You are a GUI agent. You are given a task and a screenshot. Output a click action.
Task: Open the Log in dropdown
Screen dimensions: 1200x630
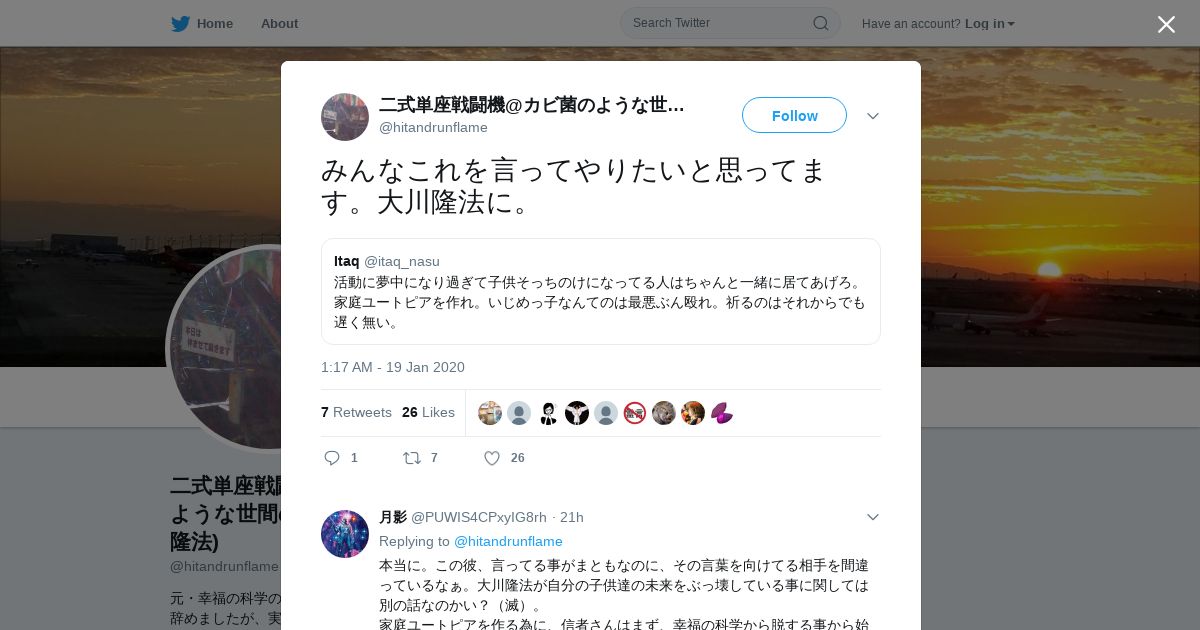[990, 23]
